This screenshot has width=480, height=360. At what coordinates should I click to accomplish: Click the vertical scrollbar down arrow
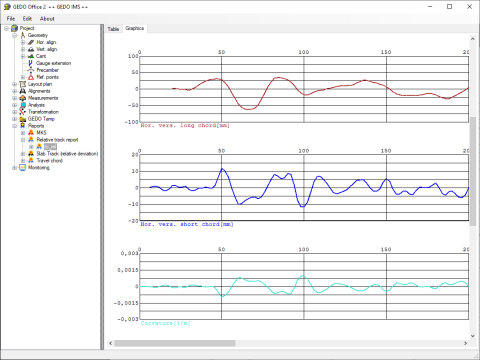click(x=473, y=336)
